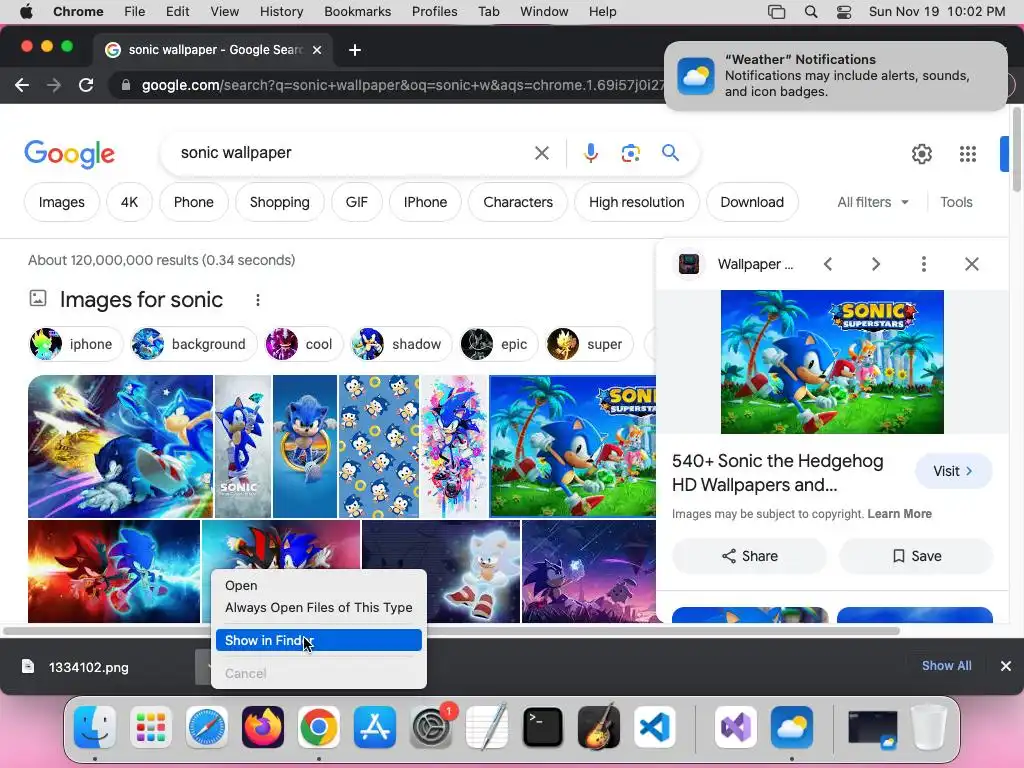Visit the wallpaper source page
The height and width of the screenshot is (768, 1024).
tap(953, 471)
